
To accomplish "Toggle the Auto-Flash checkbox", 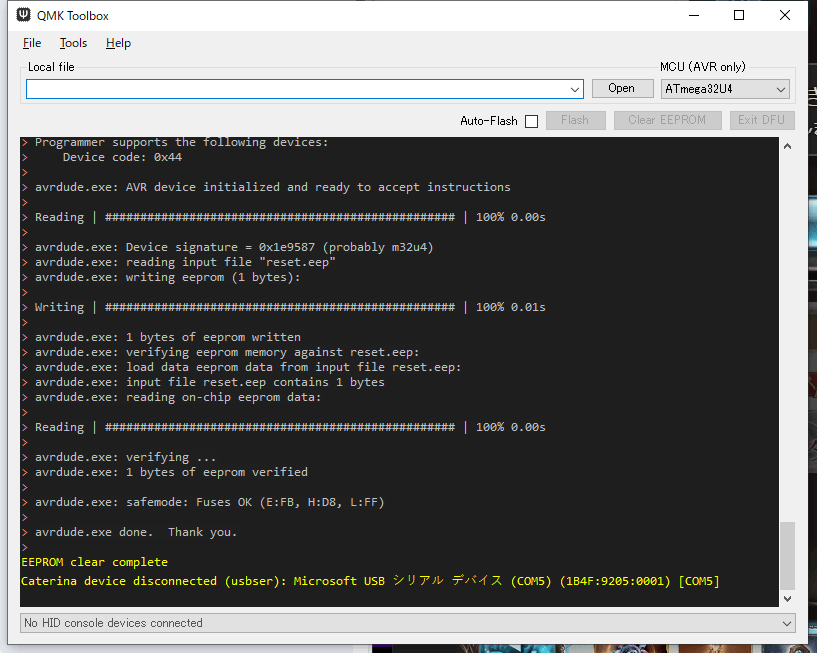I will click(x=531, y=121).
